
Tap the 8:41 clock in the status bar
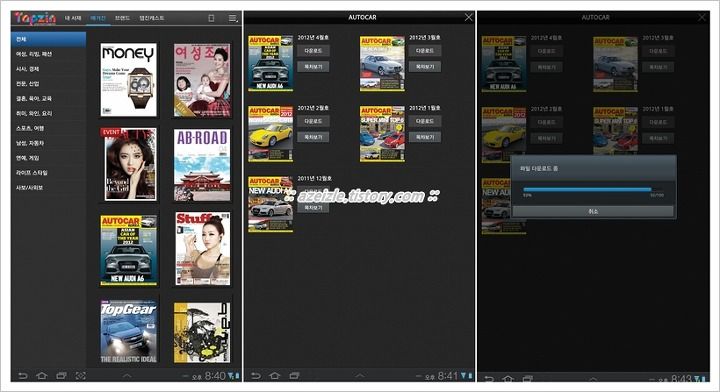(448, 376)
